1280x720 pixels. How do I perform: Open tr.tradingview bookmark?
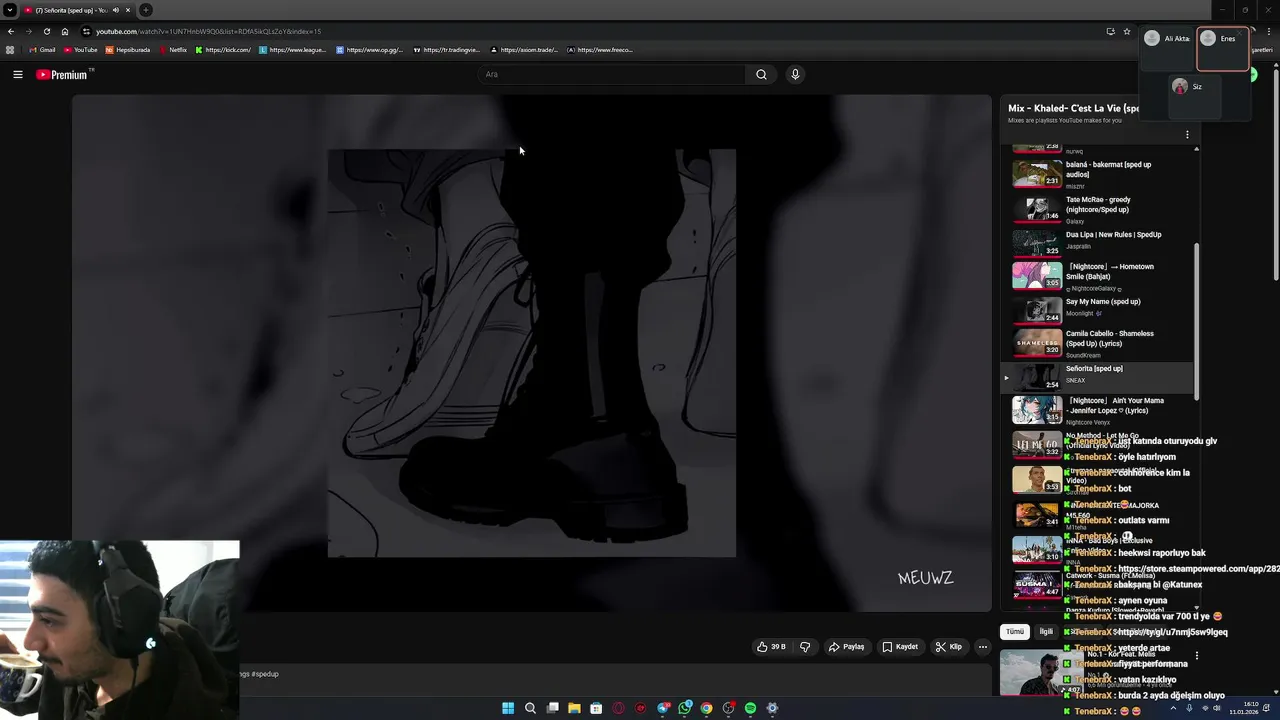446,50
